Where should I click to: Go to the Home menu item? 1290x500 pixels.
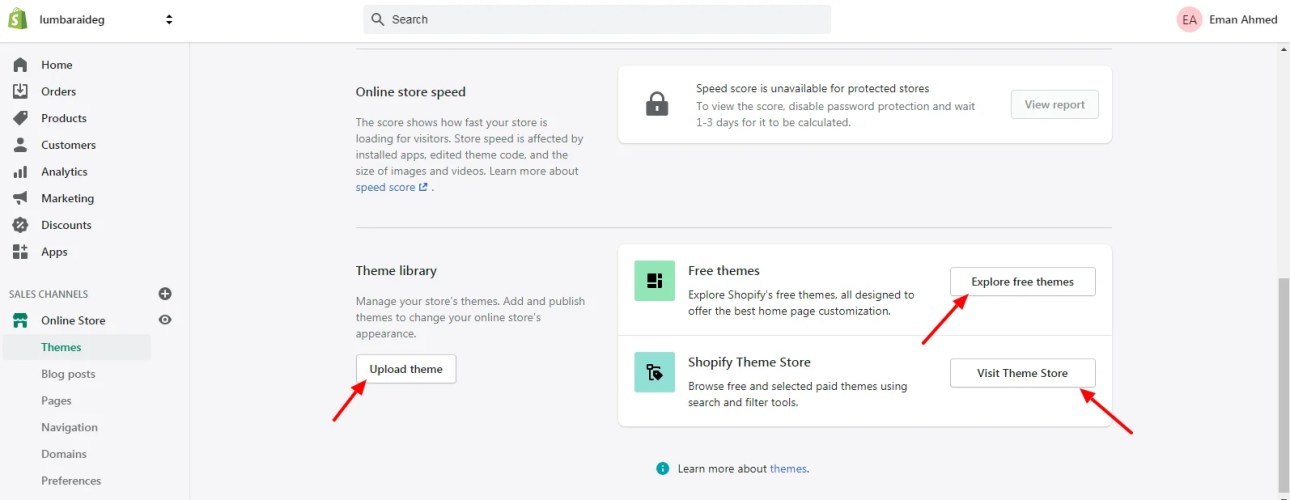[x=57, y=65]
